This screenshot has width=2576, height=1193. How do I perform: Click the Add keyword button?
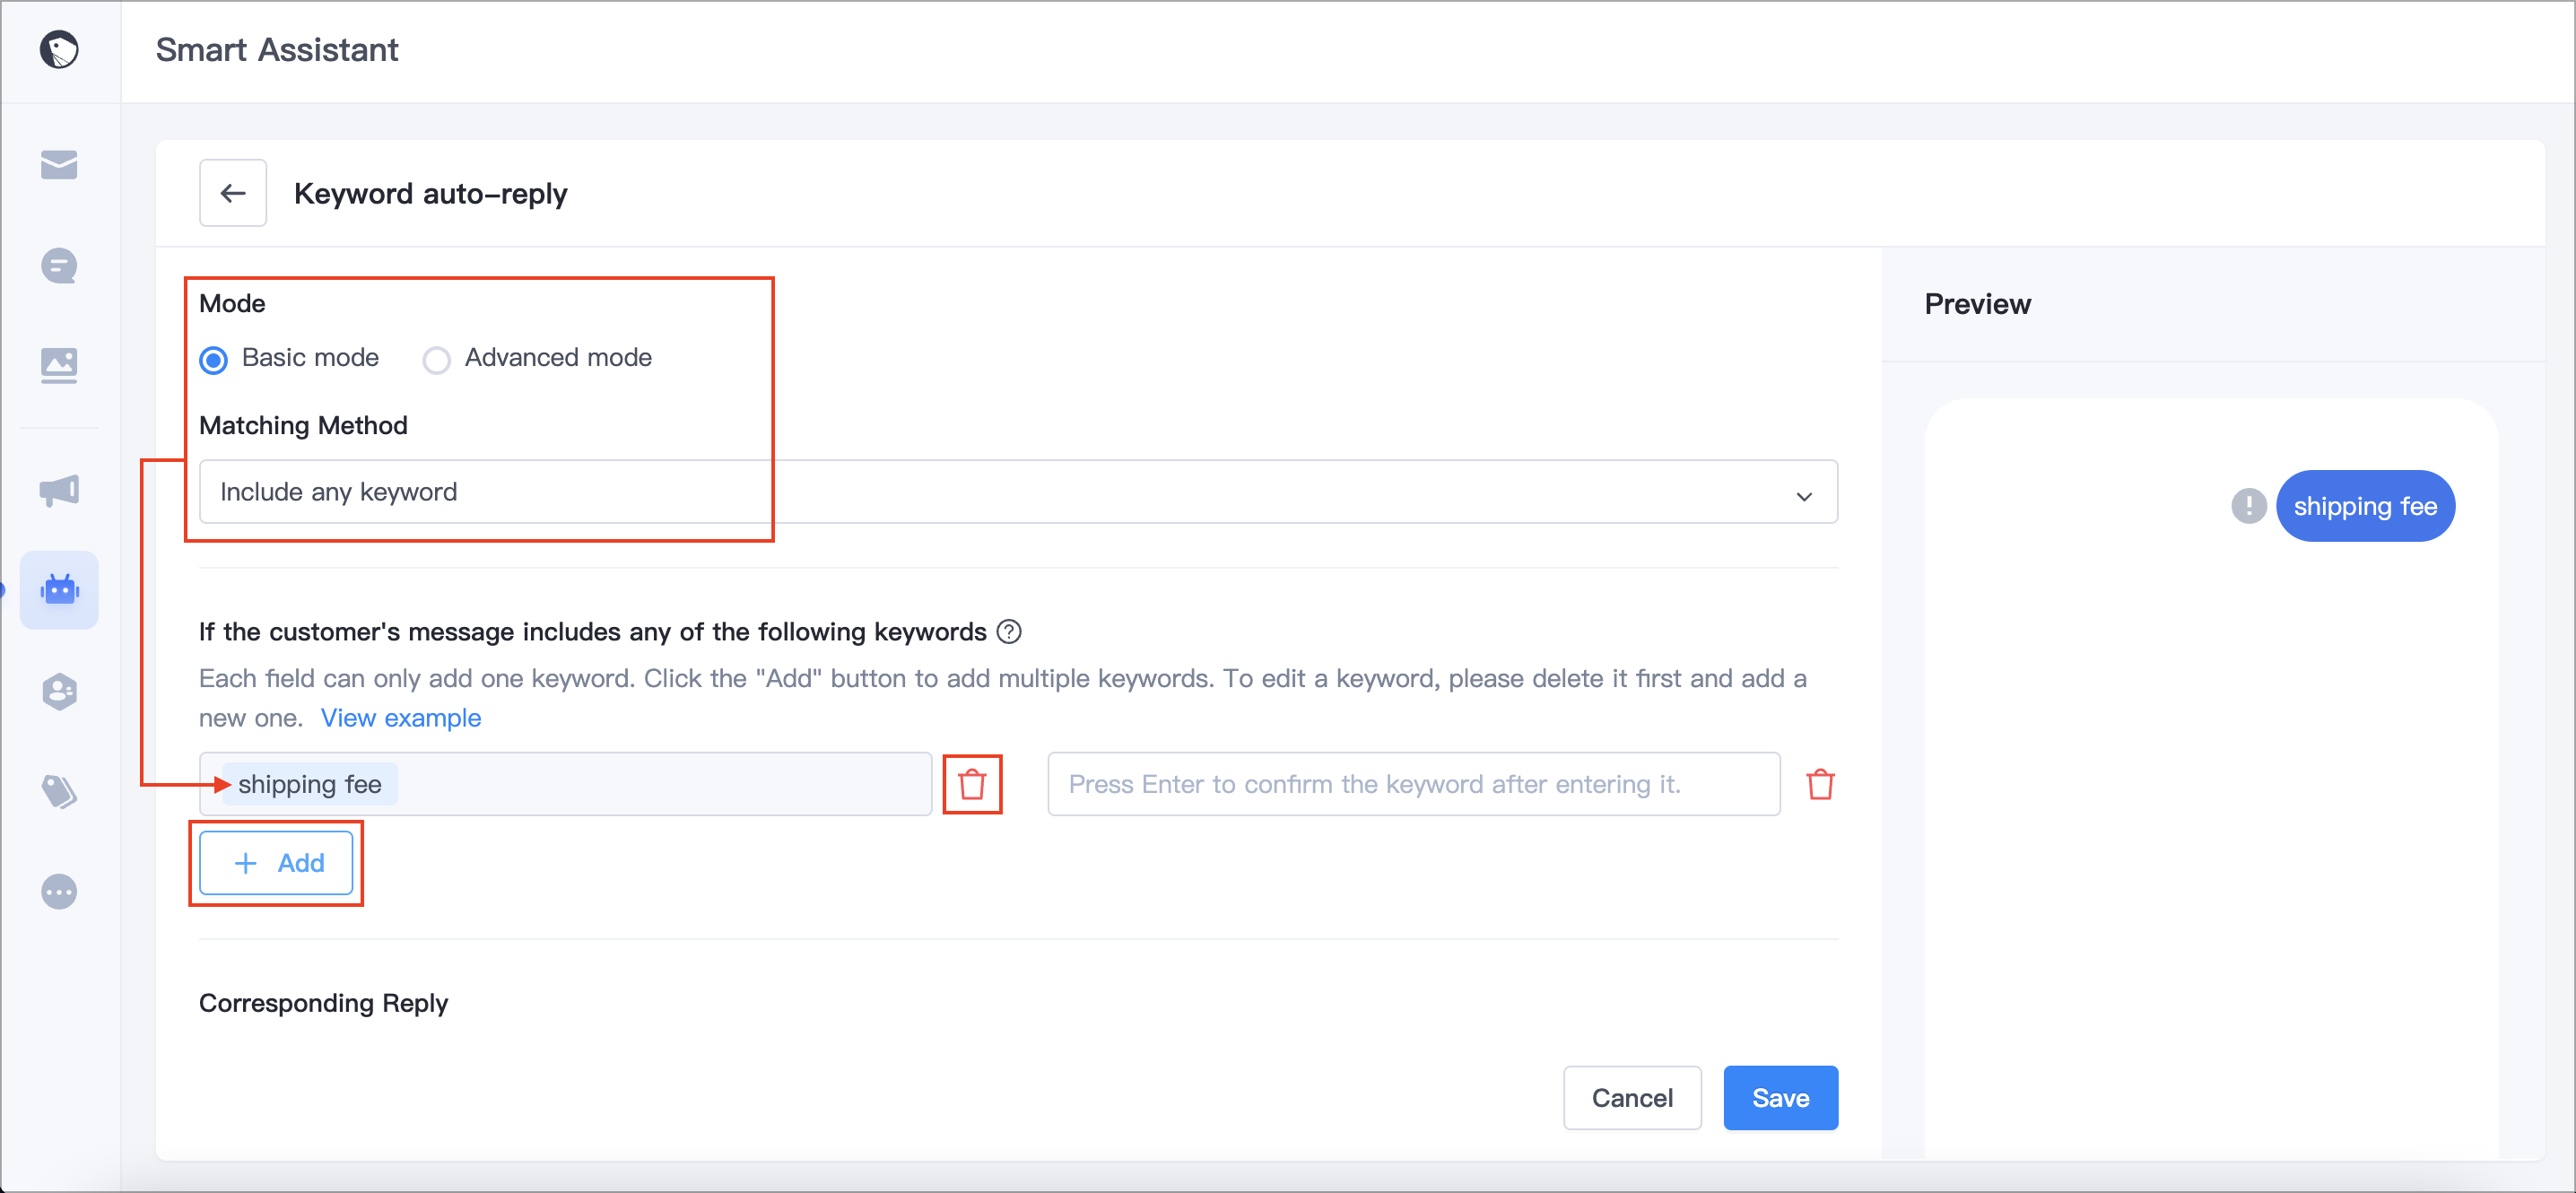276,863
